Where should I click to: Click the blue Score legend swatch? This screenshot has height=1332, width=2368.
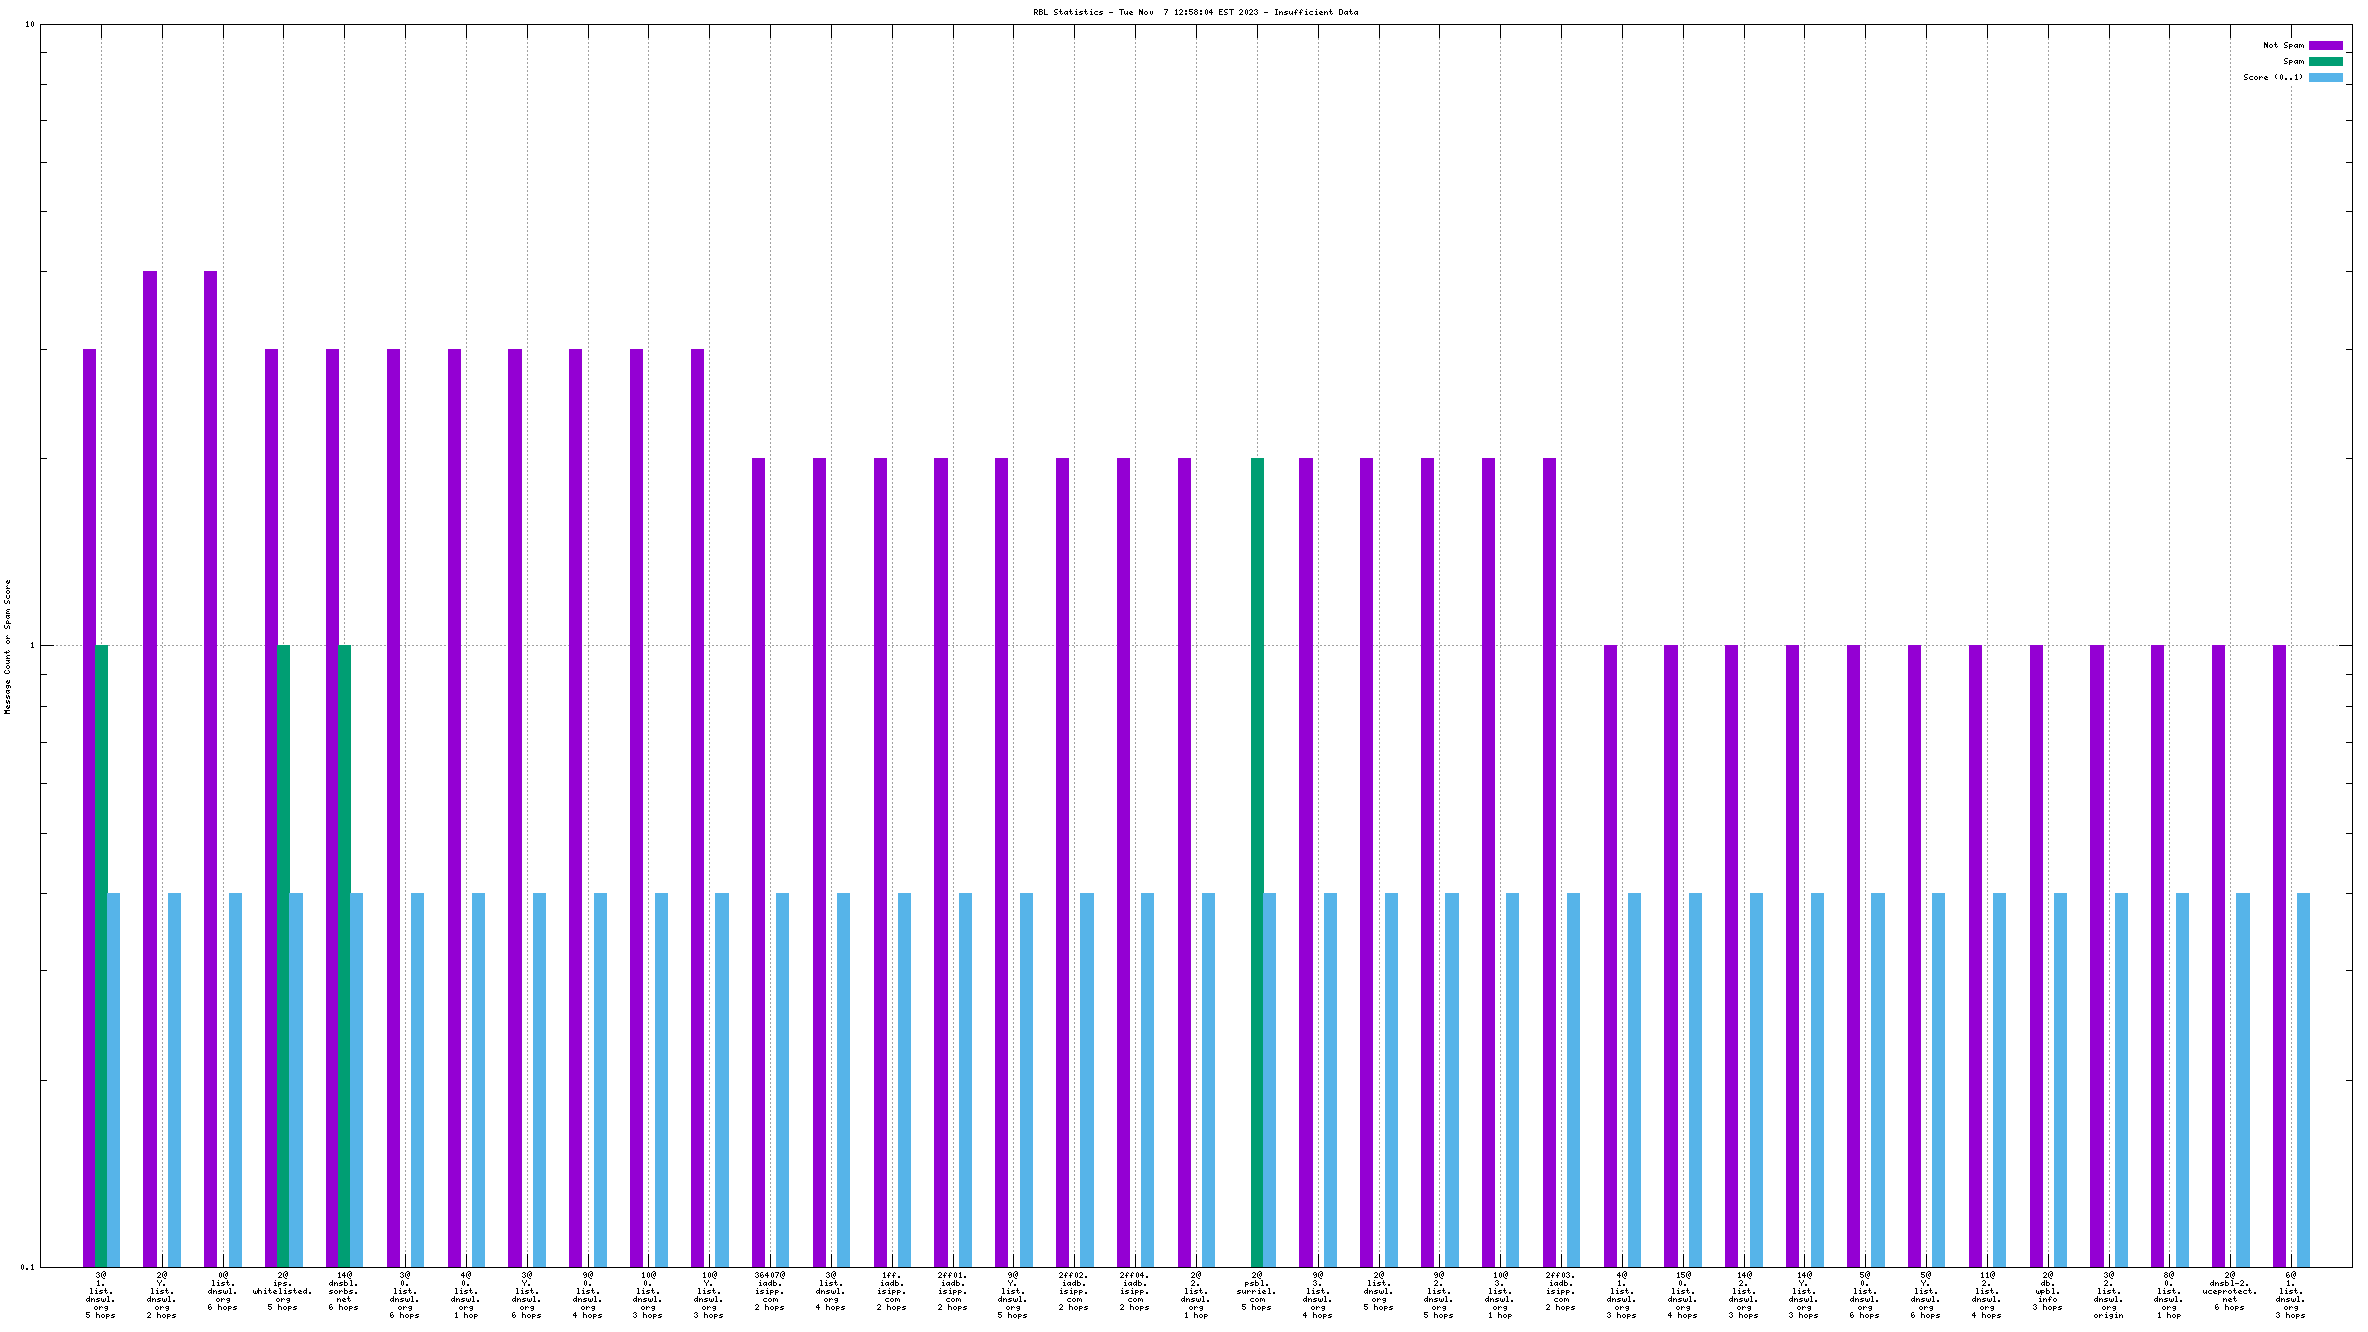point(2325,77)
